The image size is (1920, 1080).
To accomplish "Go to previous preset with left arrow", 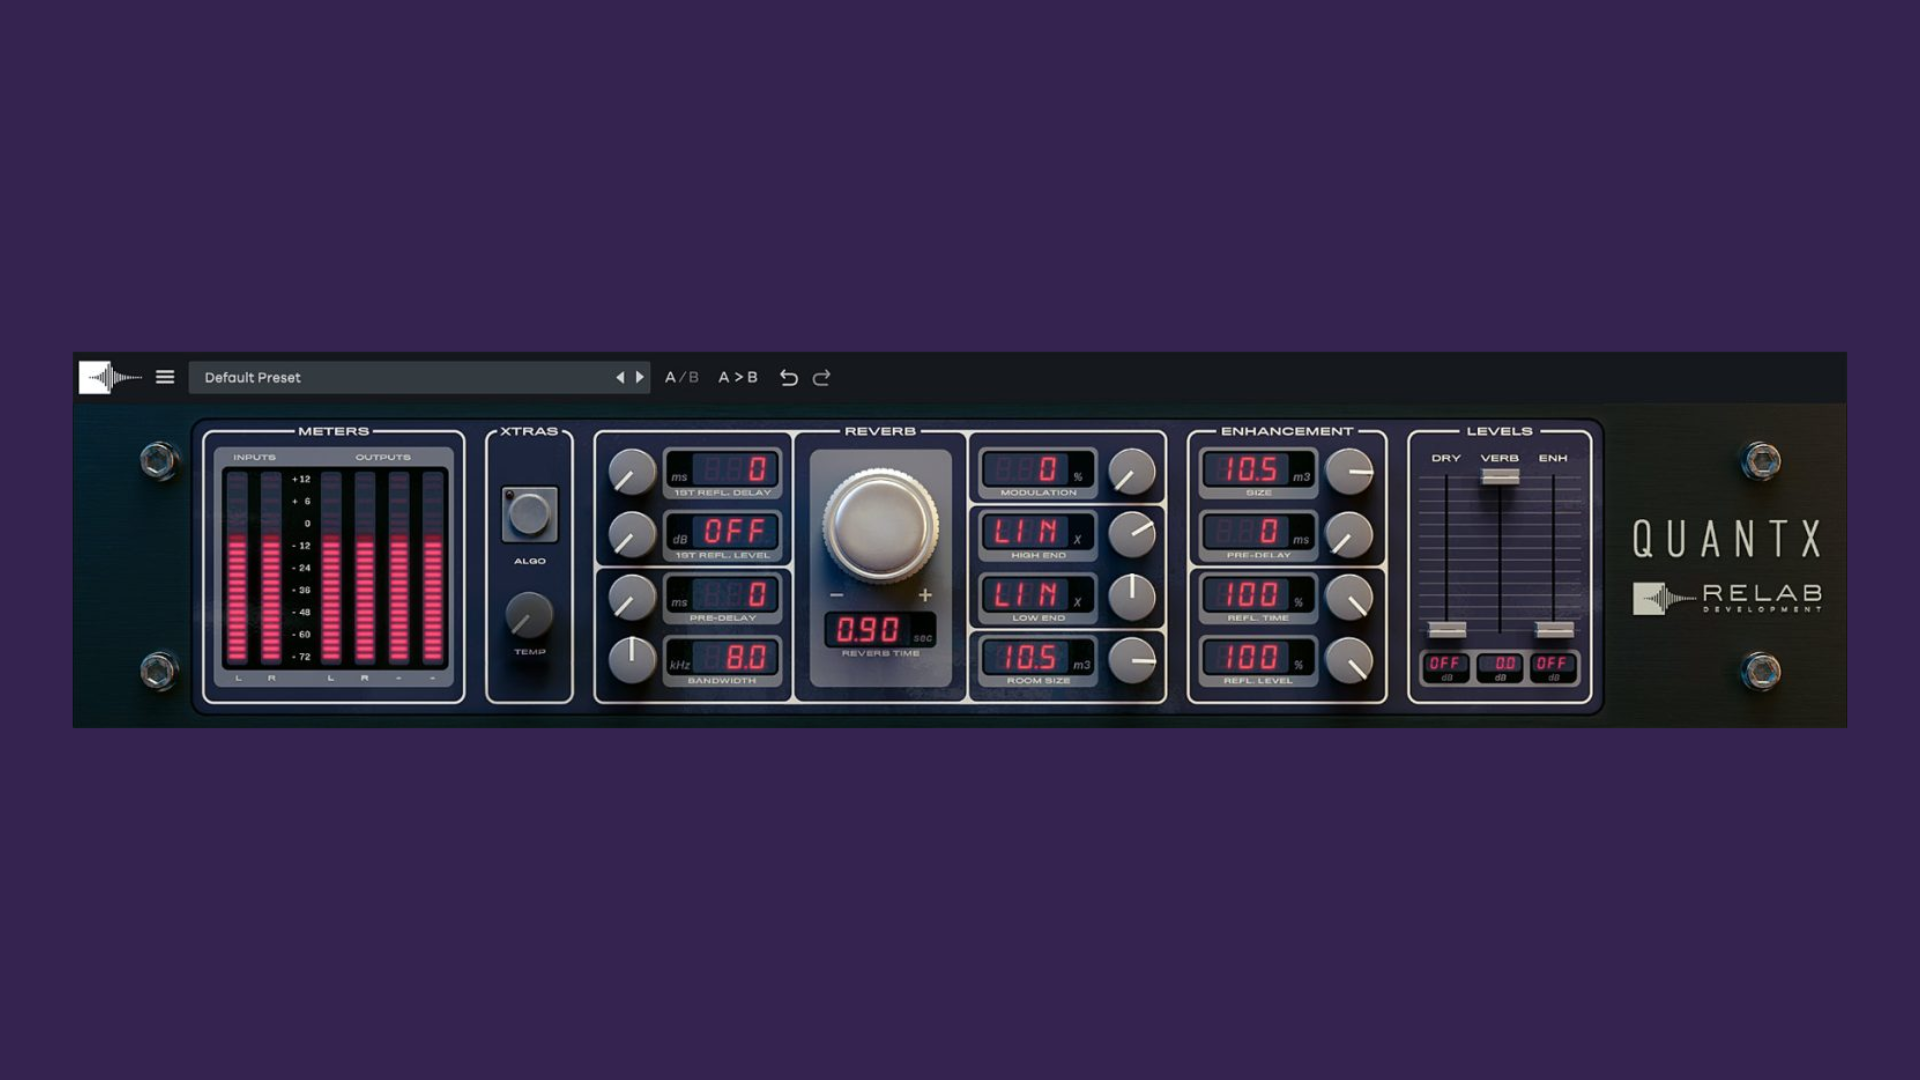I will click(620, 377).
